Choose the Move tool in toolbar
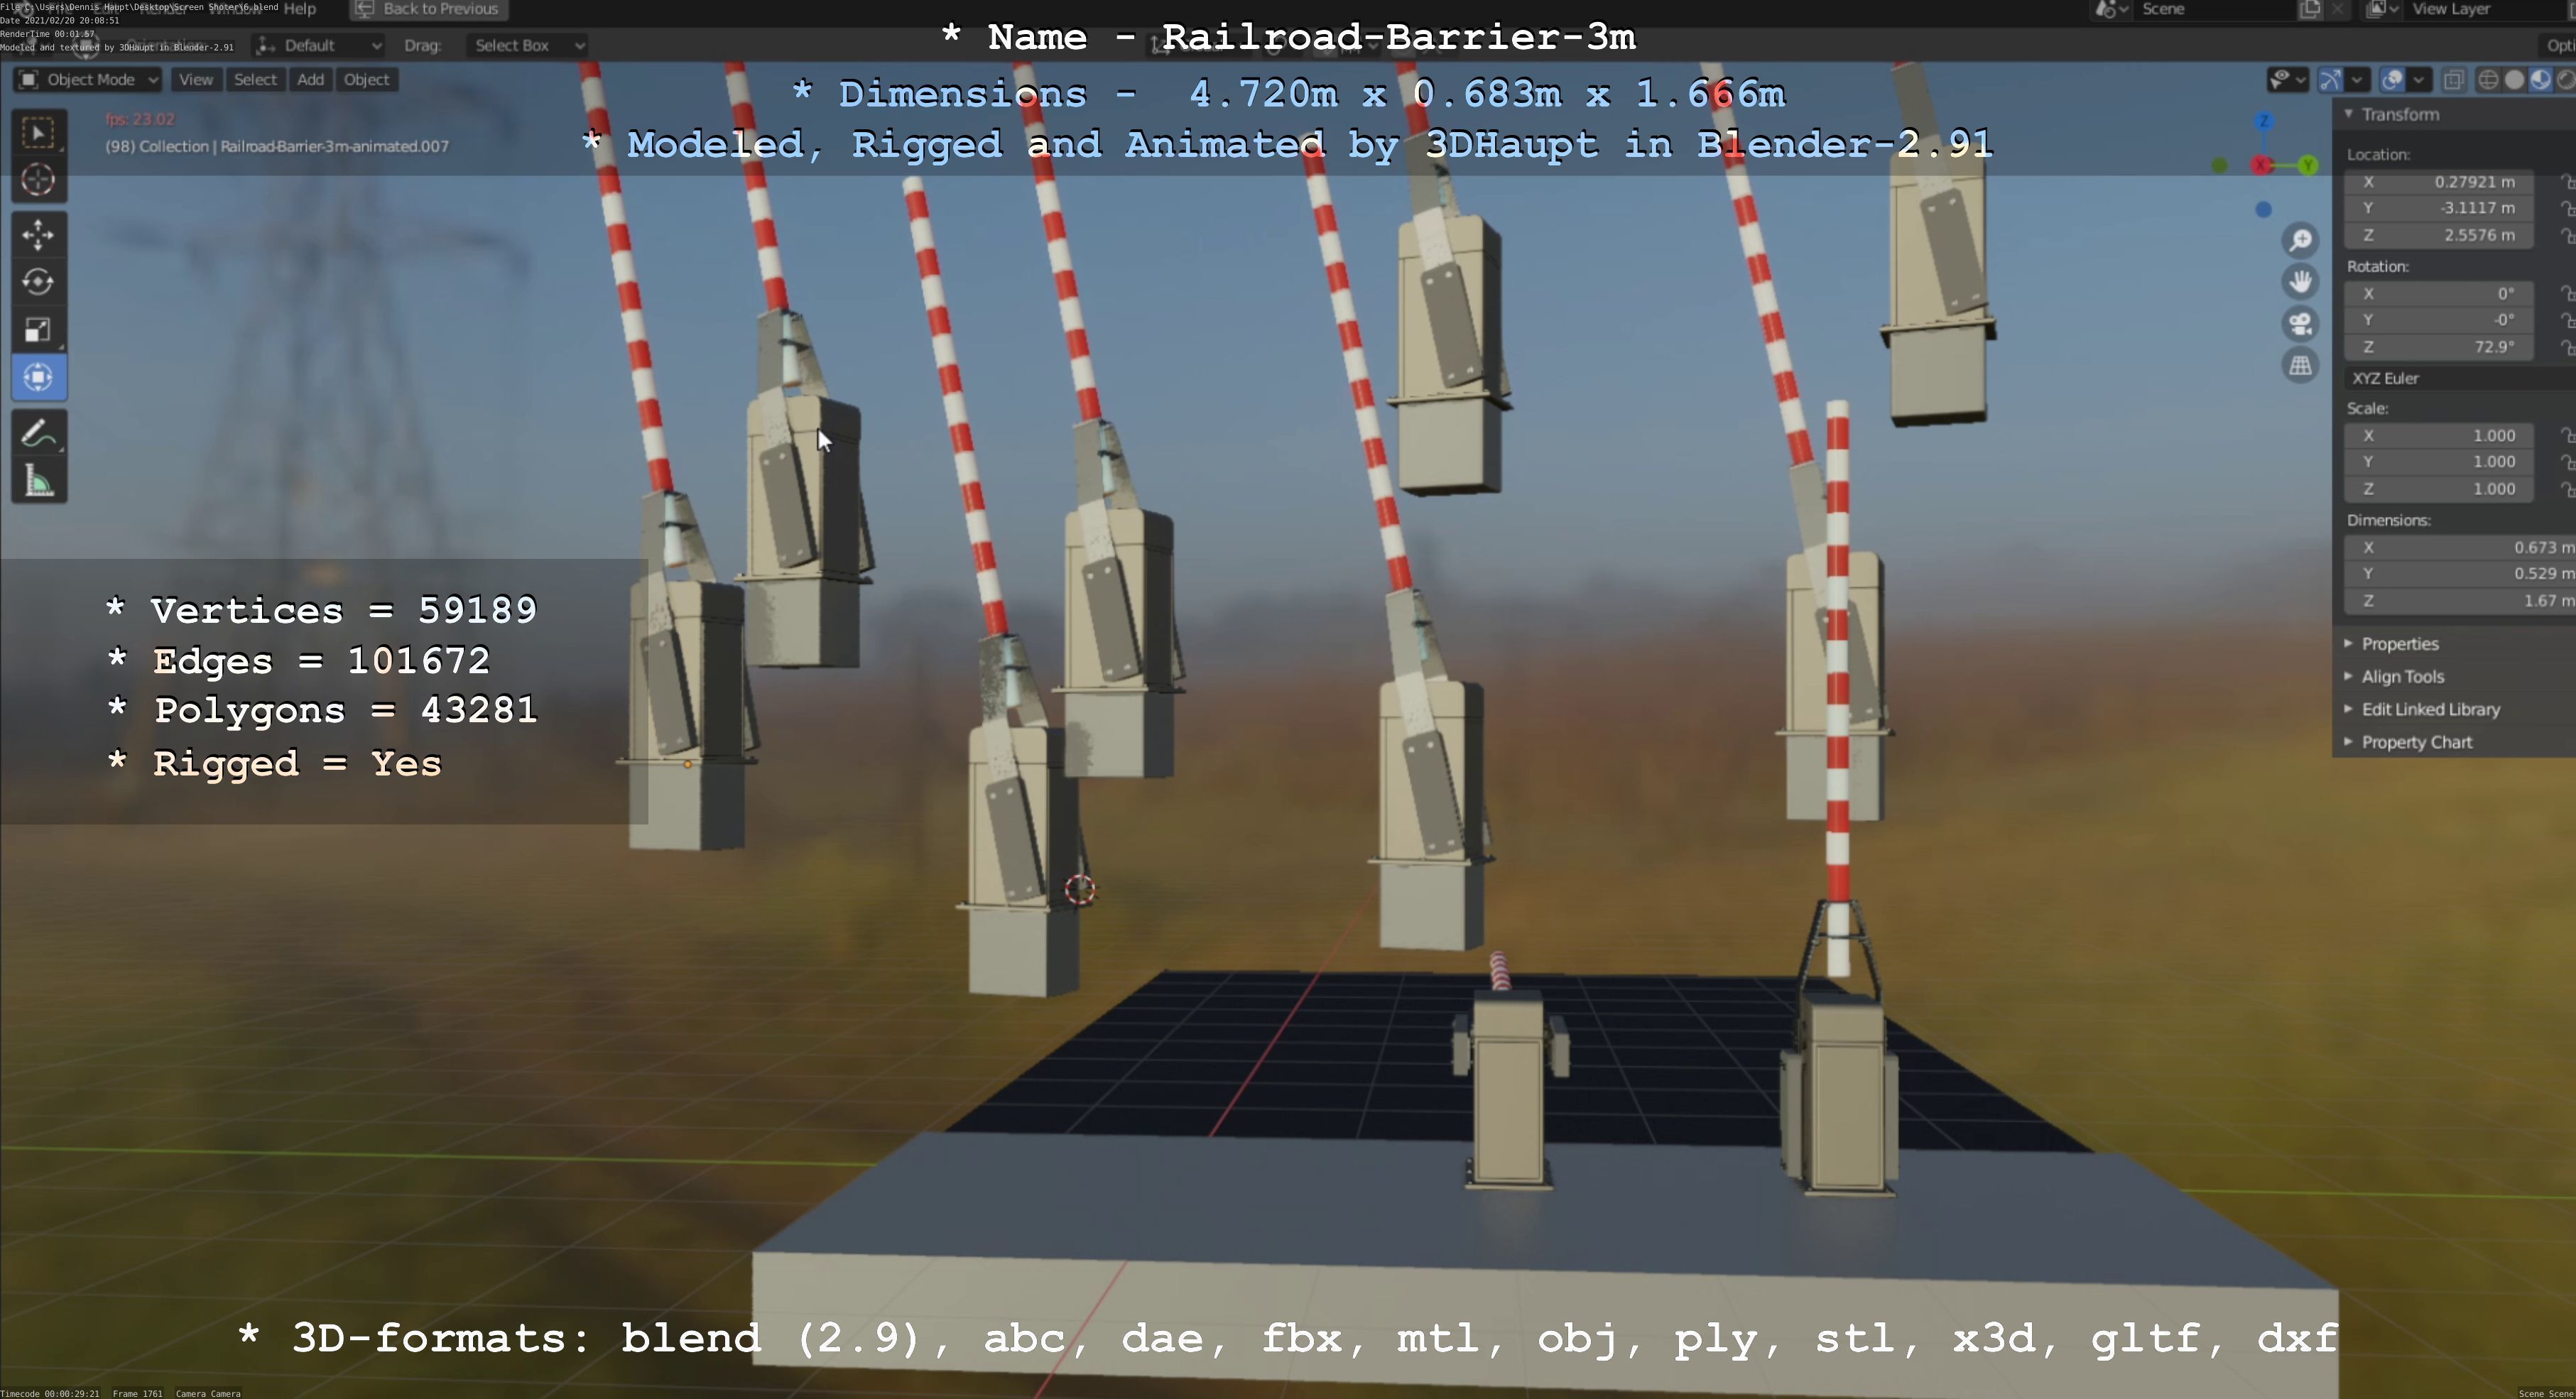This screenshot has width=2576, height=1399. click(x=39, y=235)
